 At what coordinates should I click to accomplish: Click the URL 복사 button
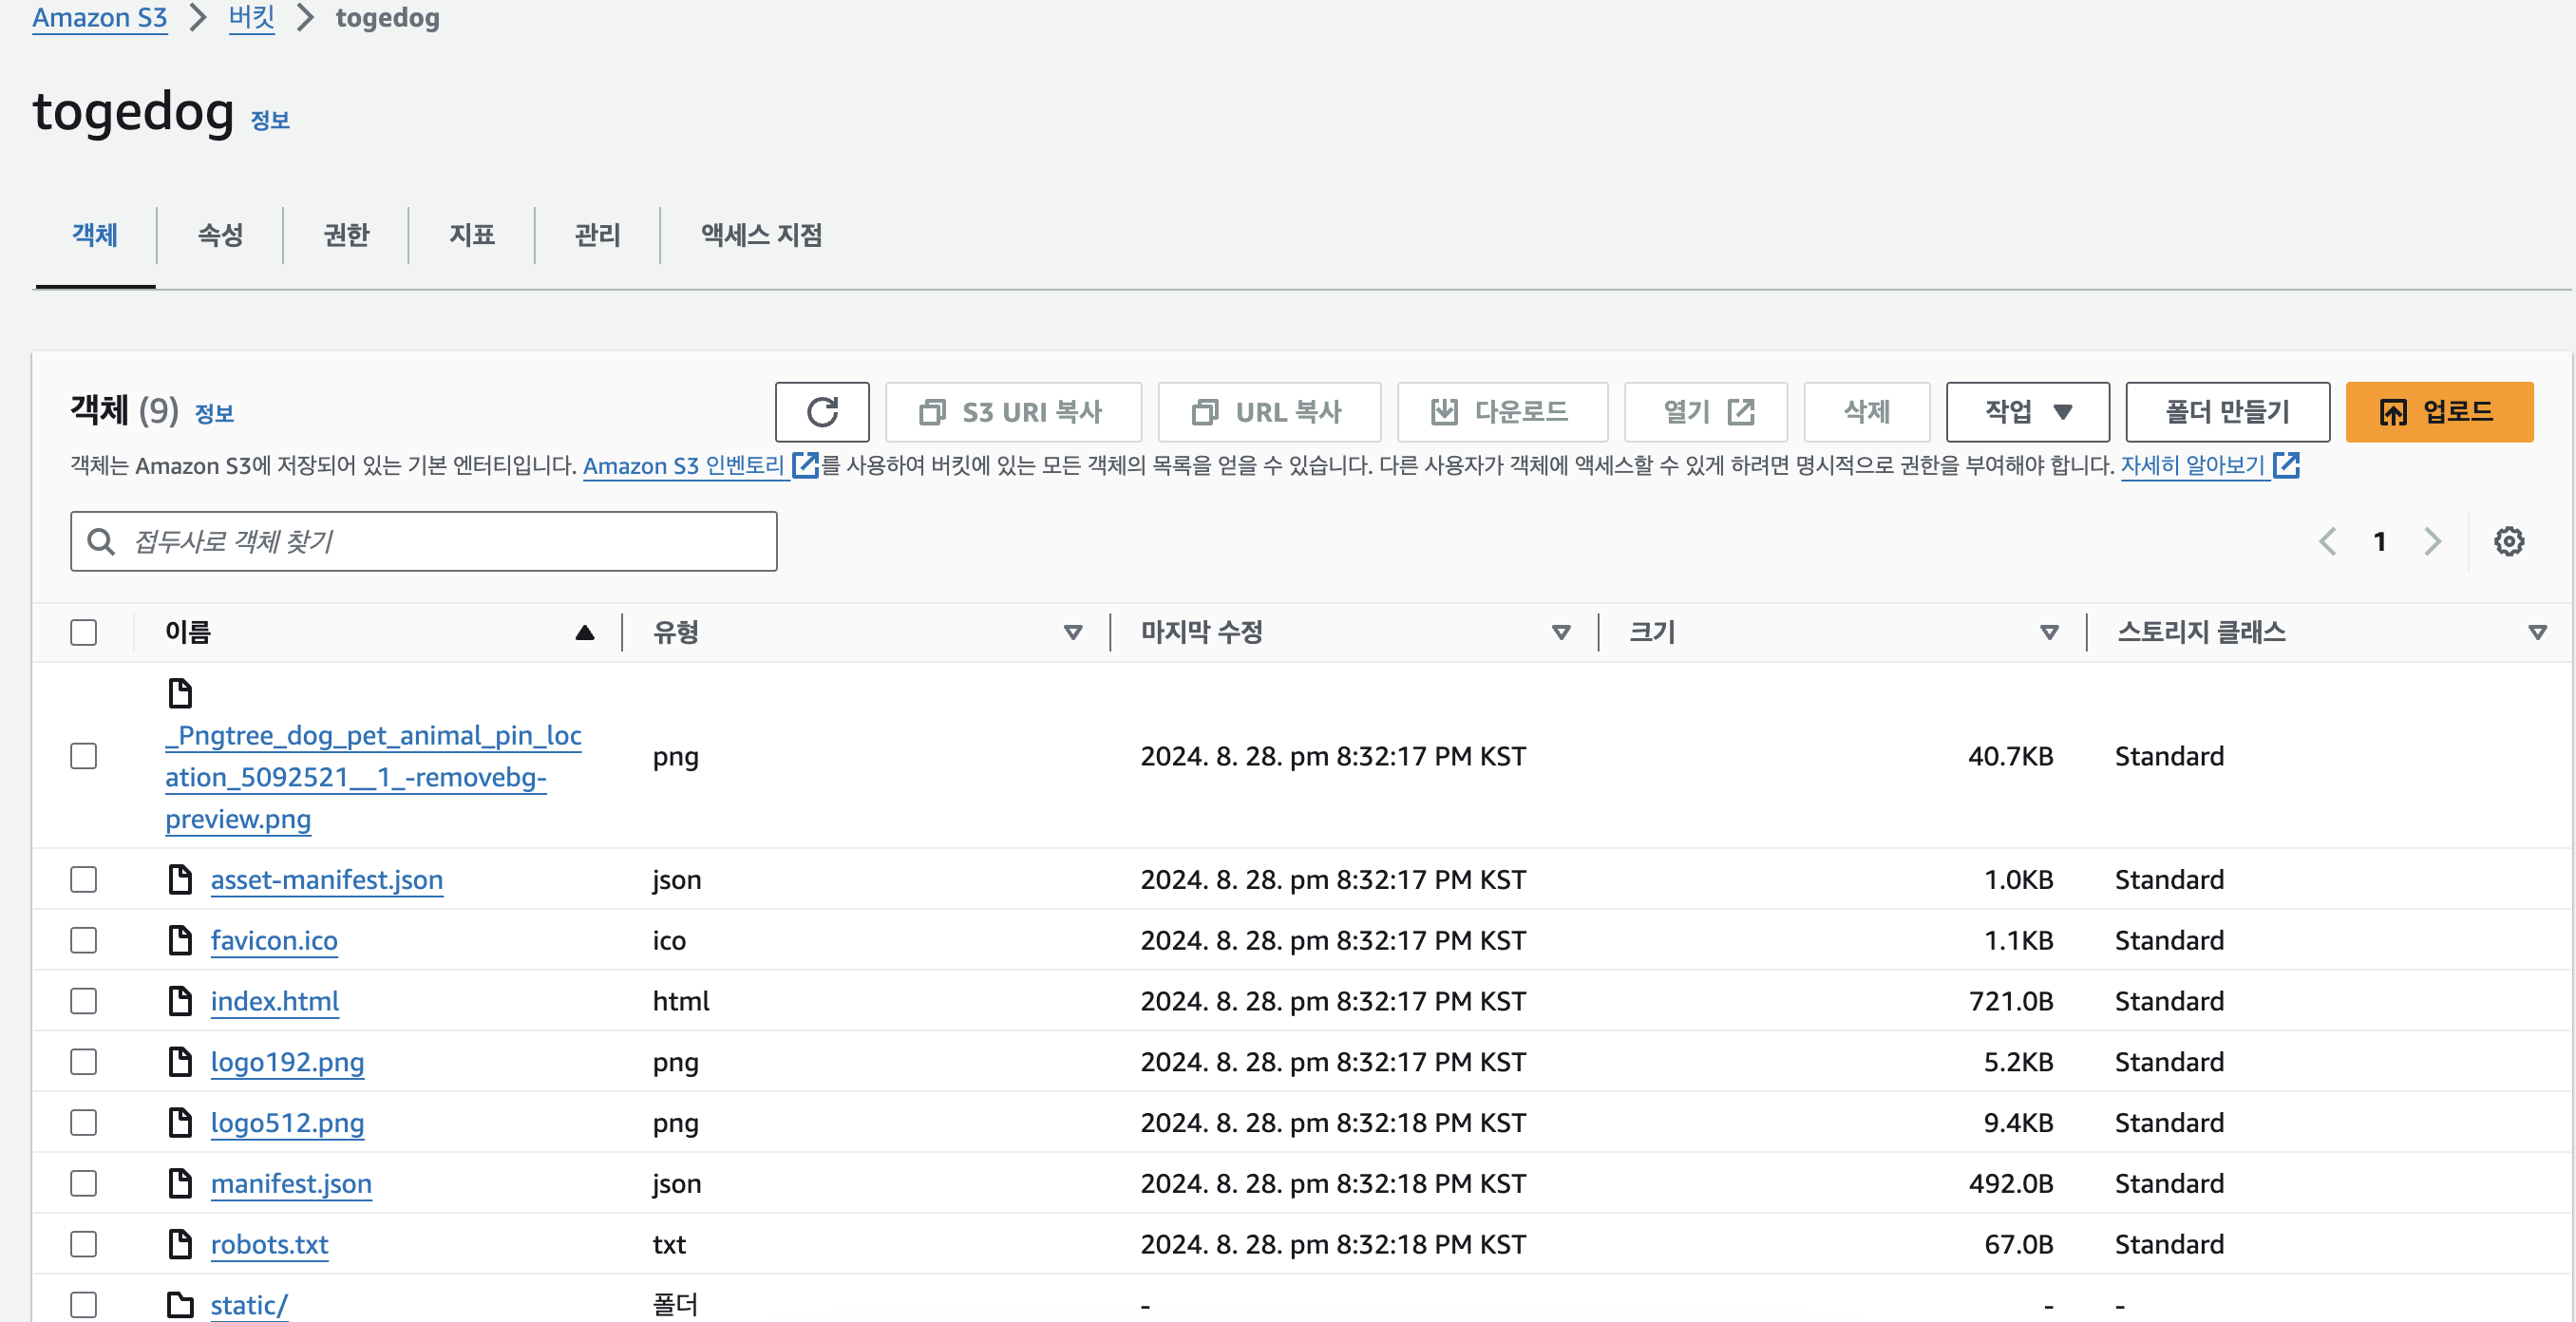pos(1269,411)
